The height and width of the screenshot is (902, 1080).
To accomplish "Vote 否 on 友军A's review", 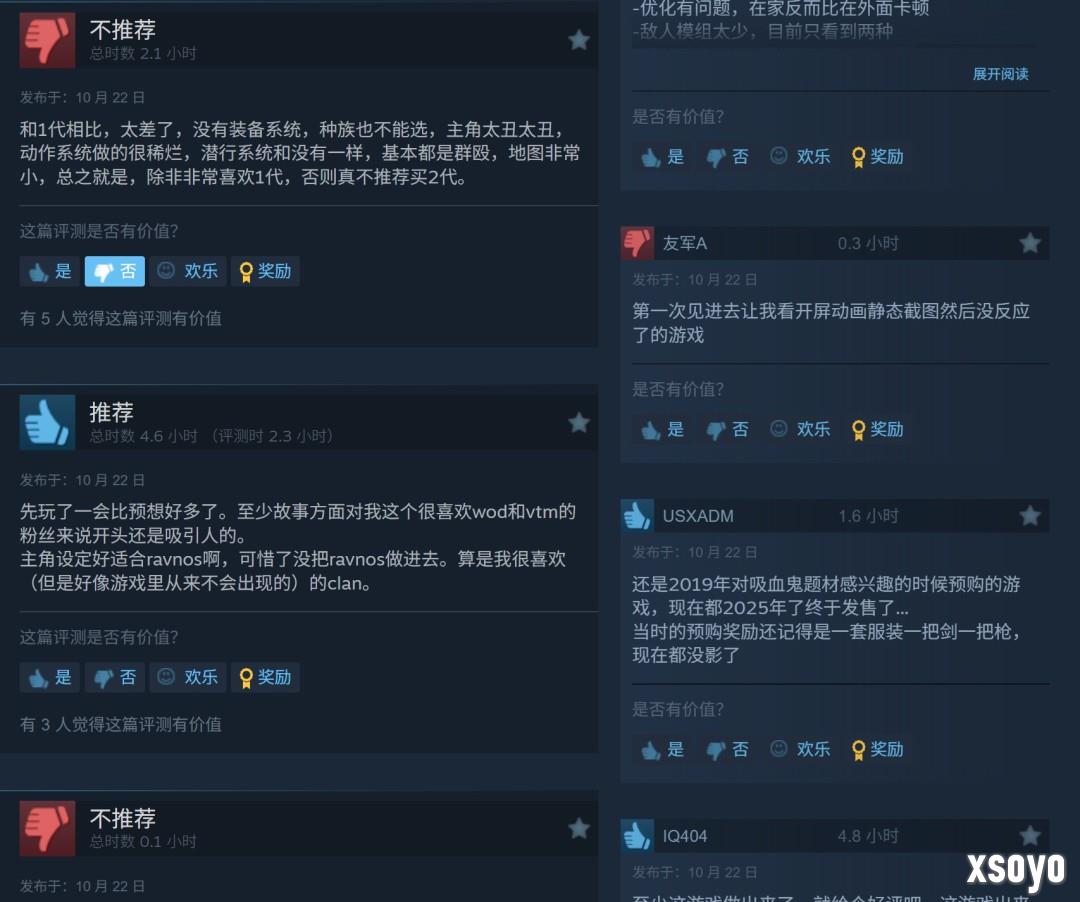I will 727,429.
